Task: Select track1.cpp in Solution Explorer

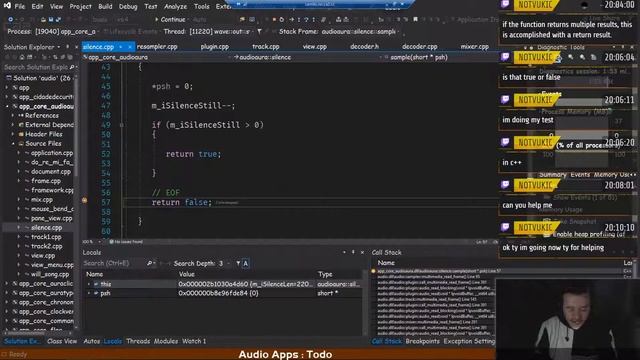Action: [46, 237]
